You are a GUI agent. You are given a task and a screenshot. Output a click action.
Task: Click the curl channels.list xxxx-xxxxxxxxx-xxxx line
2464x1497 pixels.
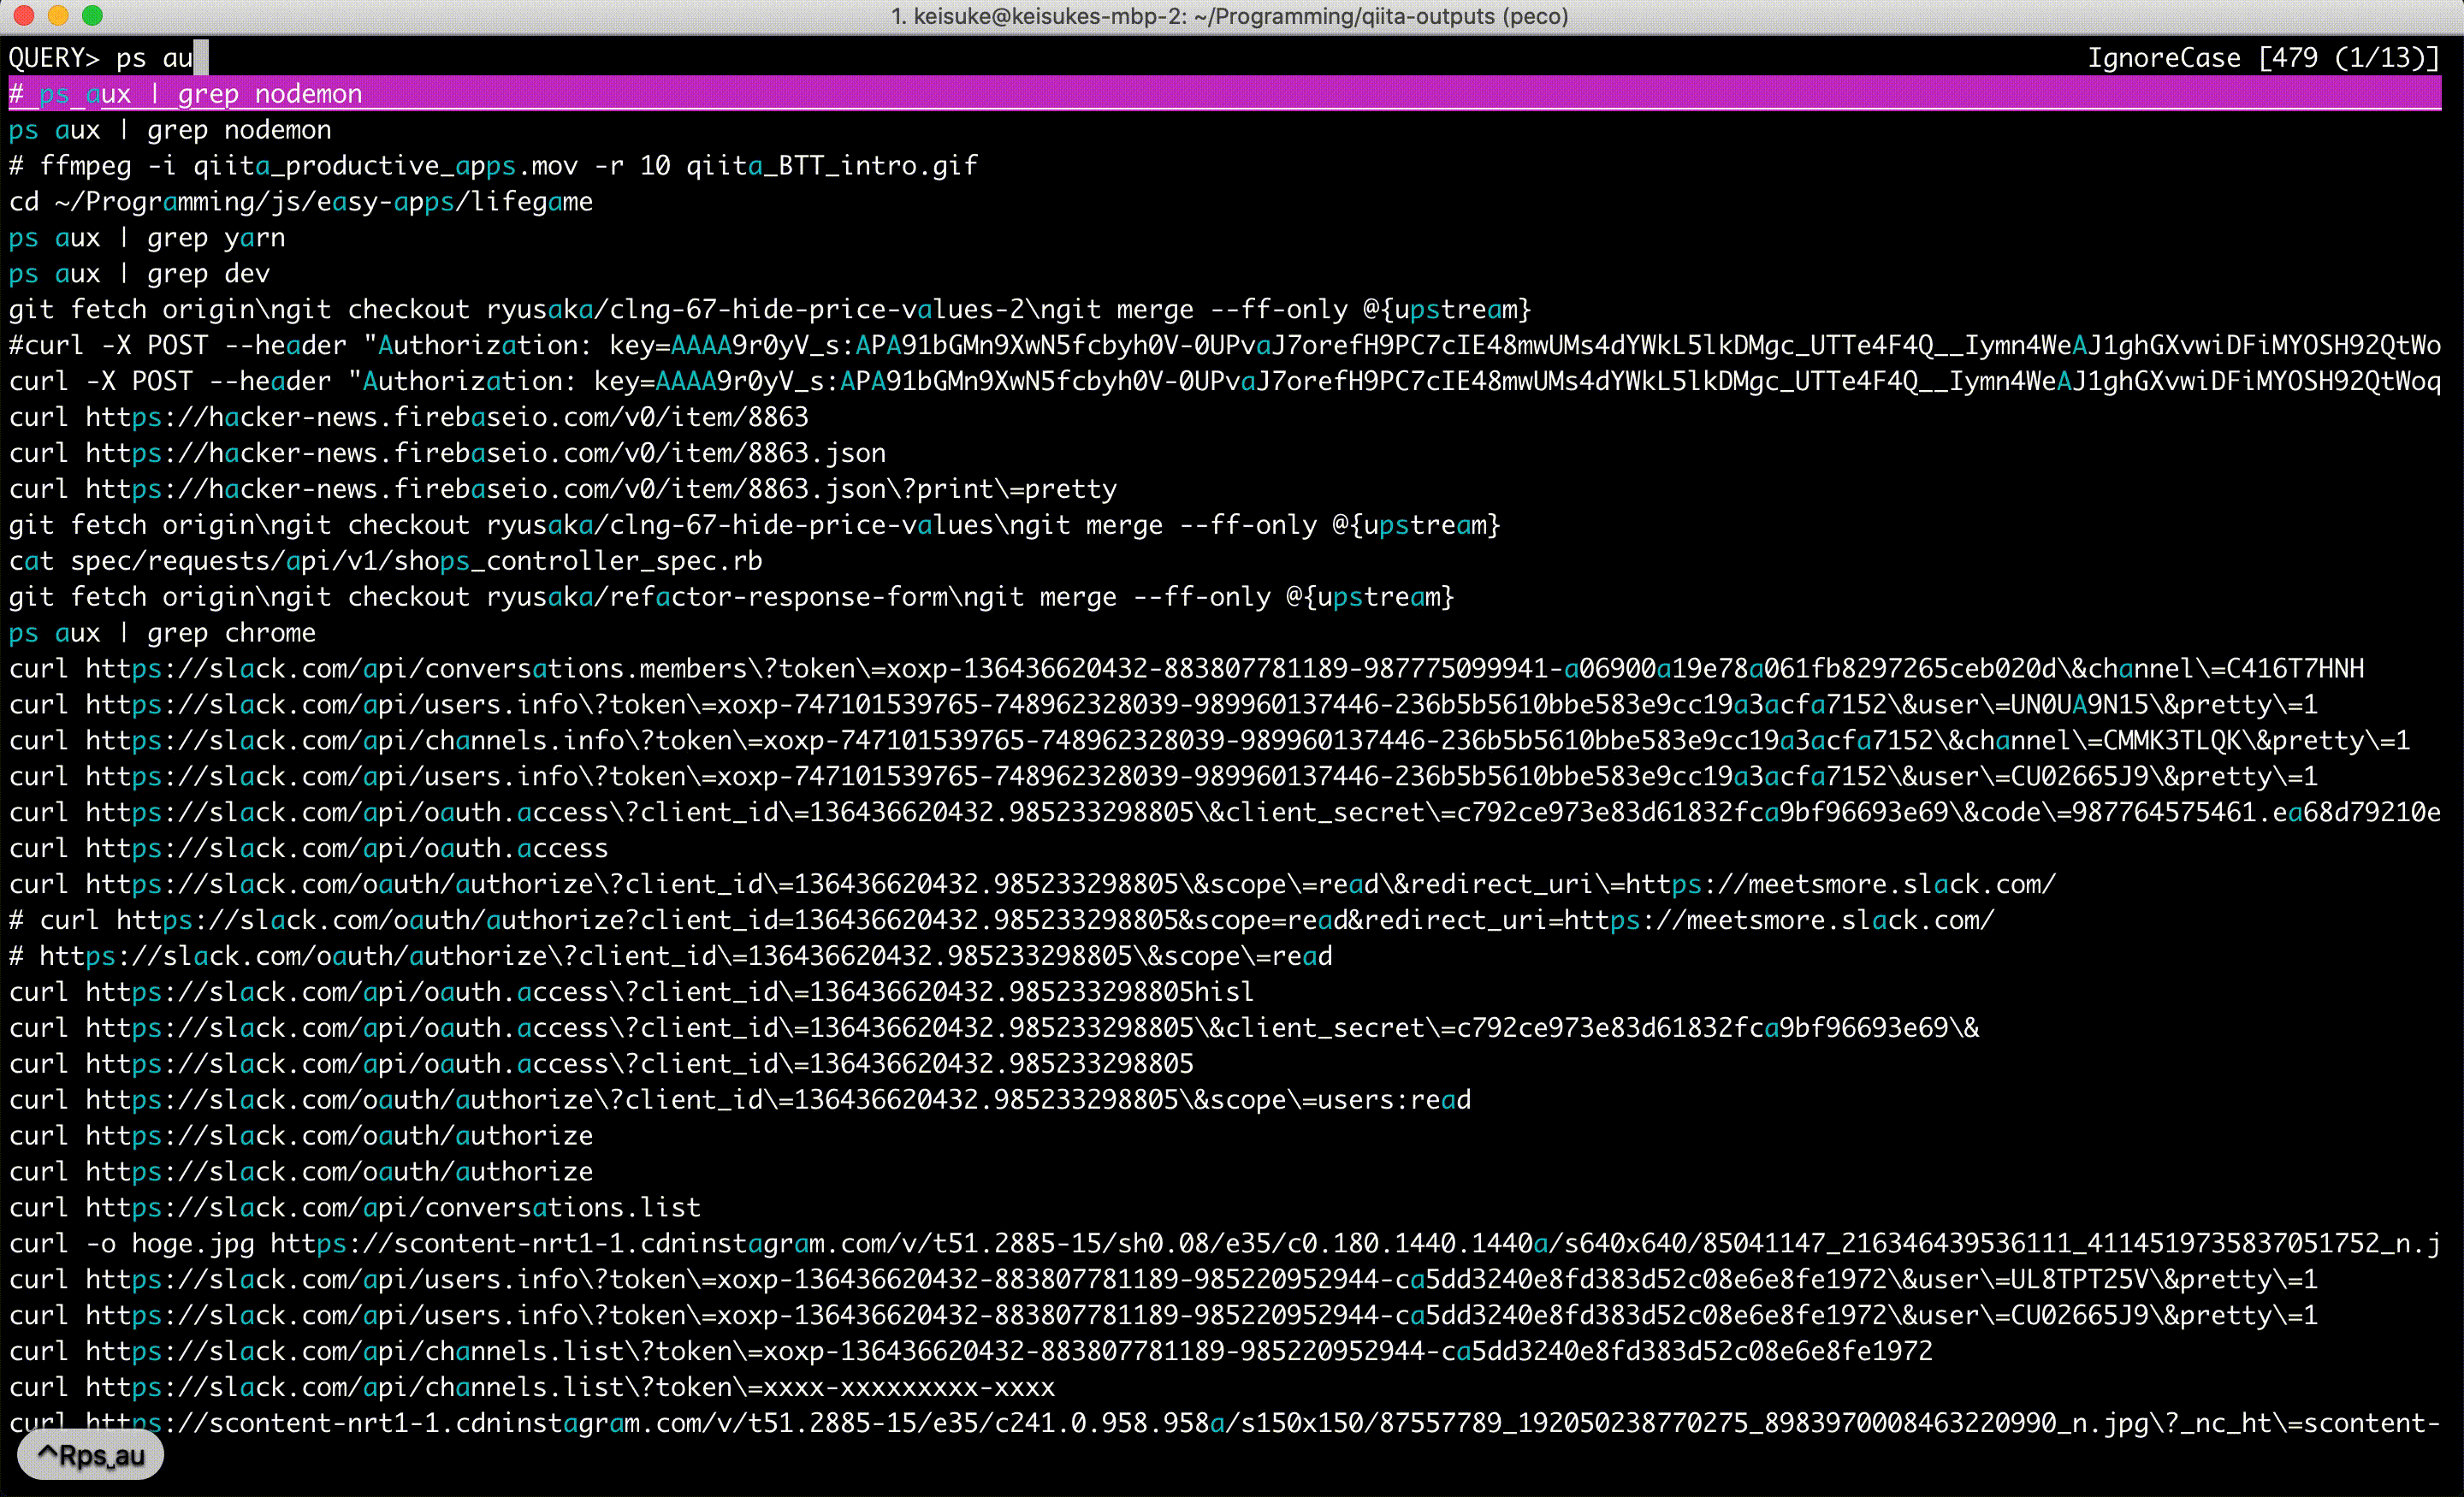pyautogui.click(x=532, y=1388)
